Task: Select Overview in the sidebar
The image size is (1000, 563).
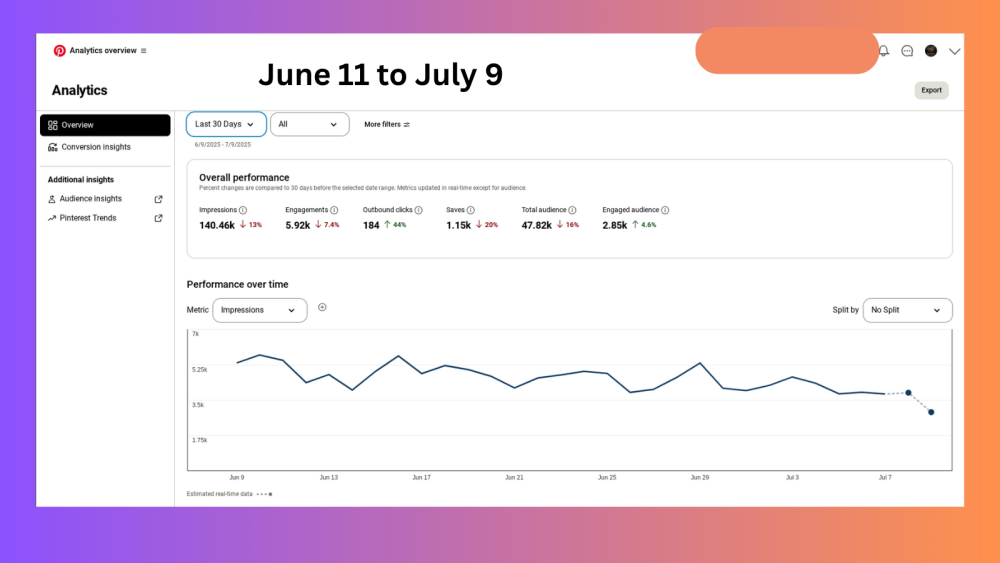Action: tap(105, 125)
